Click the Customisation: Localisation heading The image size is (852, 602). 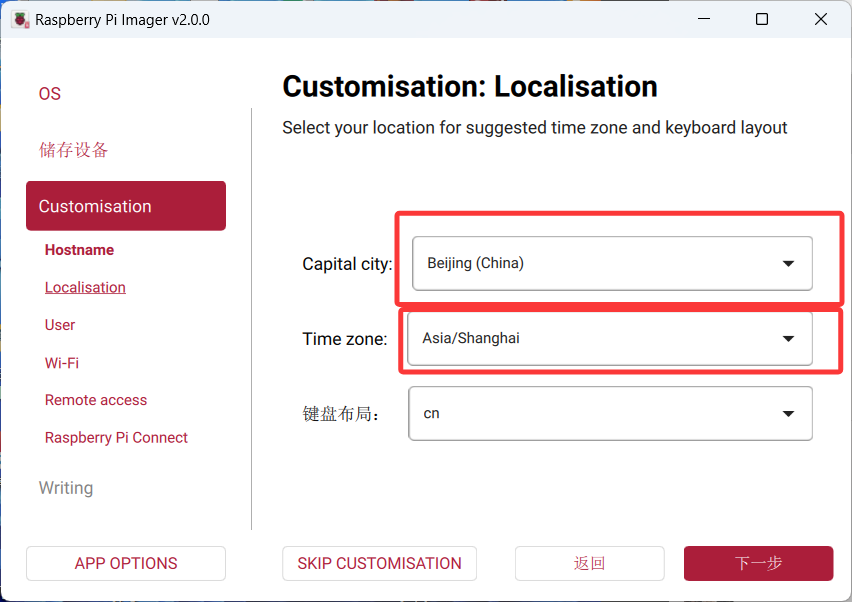coord(470,86)
